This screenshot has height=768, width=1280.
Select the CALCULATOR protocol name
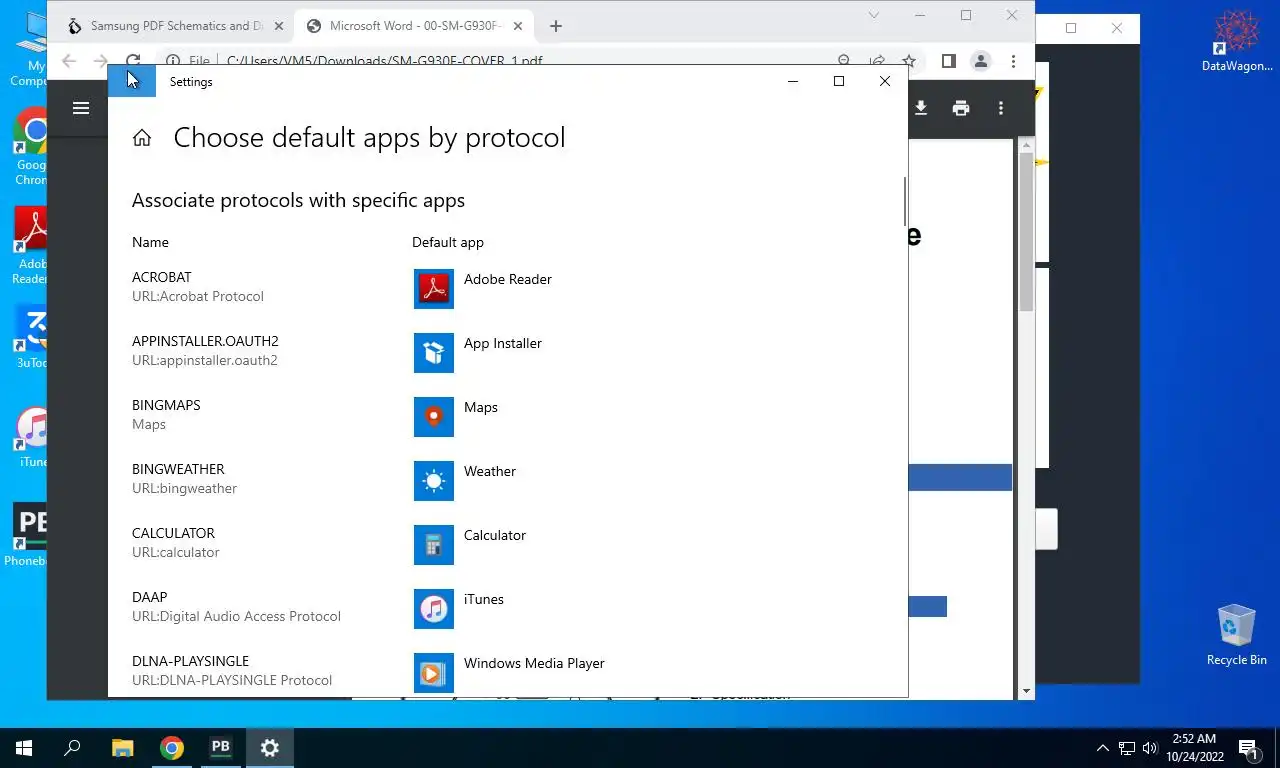tap(173, 533)
